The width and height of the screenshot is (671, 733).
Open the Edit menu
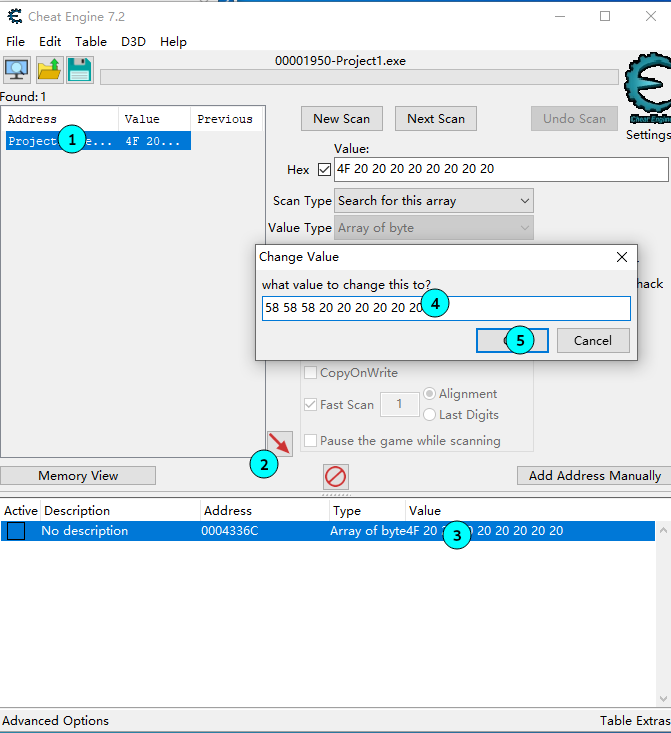(50, 42)
